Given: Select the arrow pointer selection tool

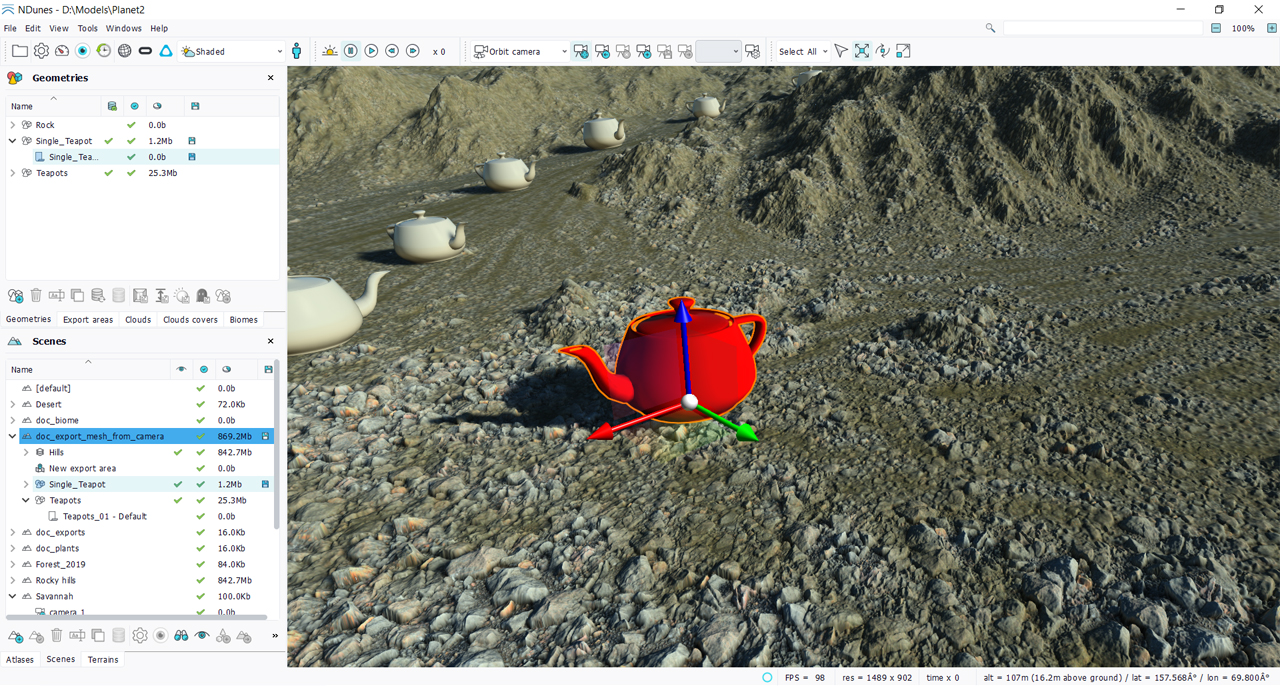Looking at the screenshot, I should [840, 51].
